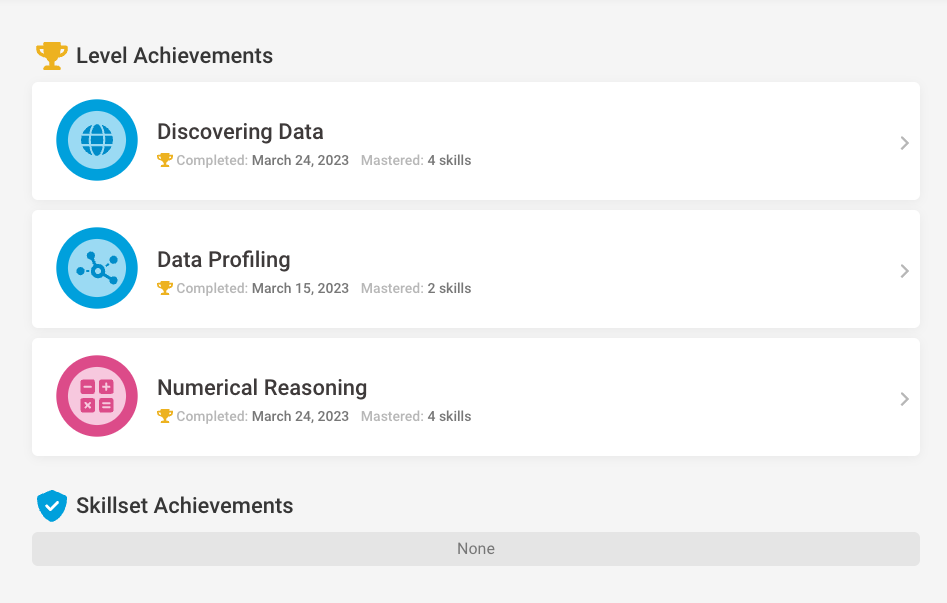Image resolution: width=947 pixels, height=603 pixels.
Task: Click the Numerical Reasoning calculator badge icon
Action: [97, 396]
